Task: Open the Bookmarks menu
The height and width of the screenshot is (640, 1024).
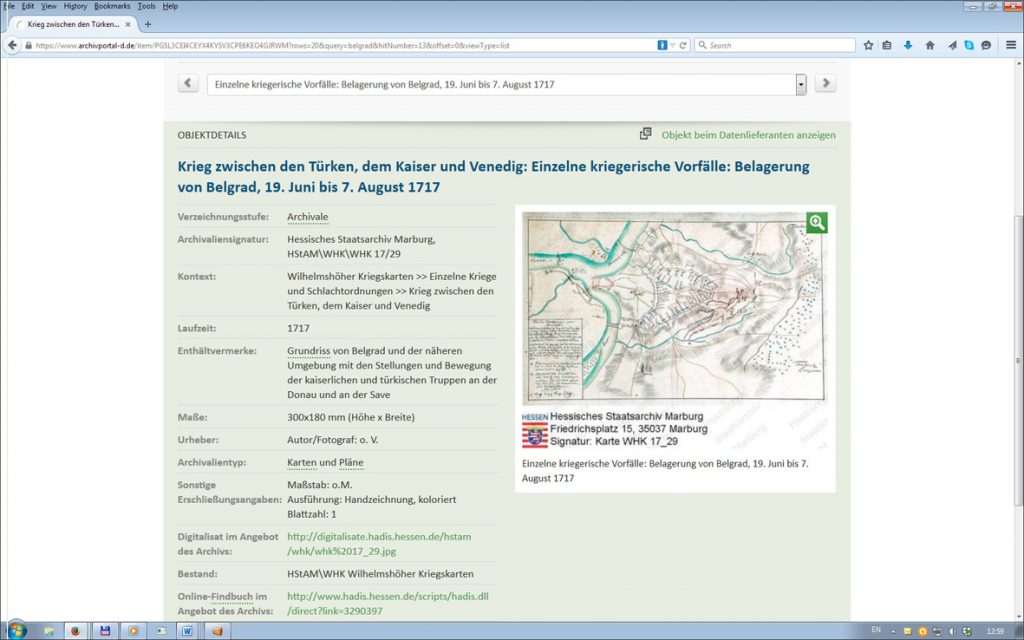Action: [x=112, y=6]
